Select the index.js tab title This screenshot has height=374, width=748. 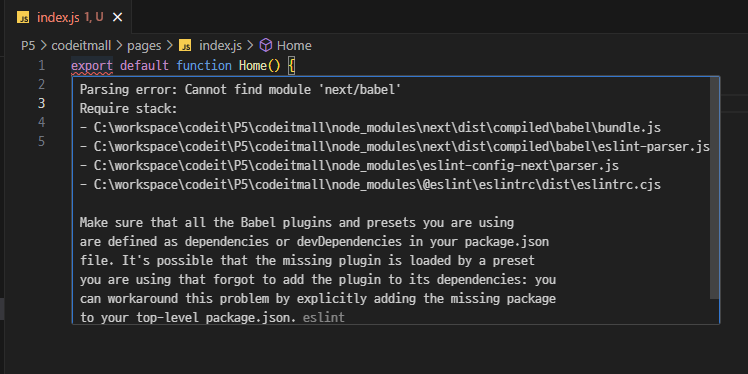click(x=58, y=18)
